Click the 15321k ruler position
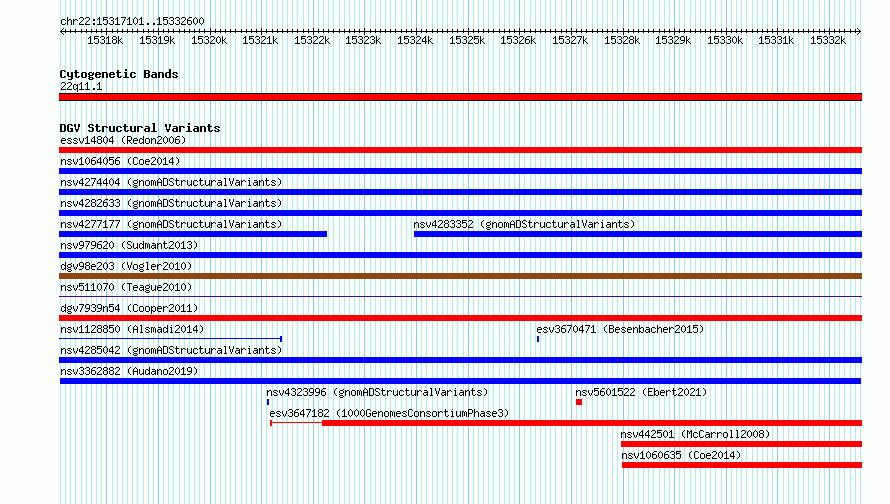 coord(260,40)
